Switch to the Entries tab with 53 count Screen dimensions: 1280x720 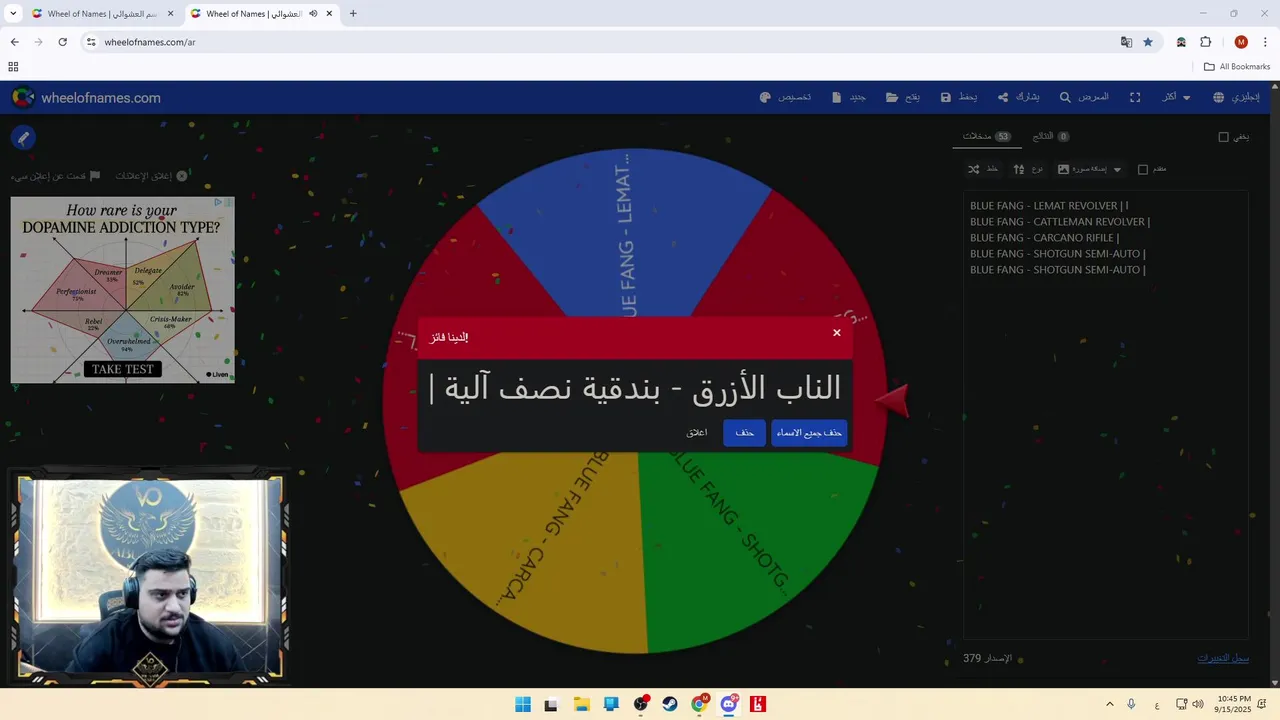tap(987, 136)
